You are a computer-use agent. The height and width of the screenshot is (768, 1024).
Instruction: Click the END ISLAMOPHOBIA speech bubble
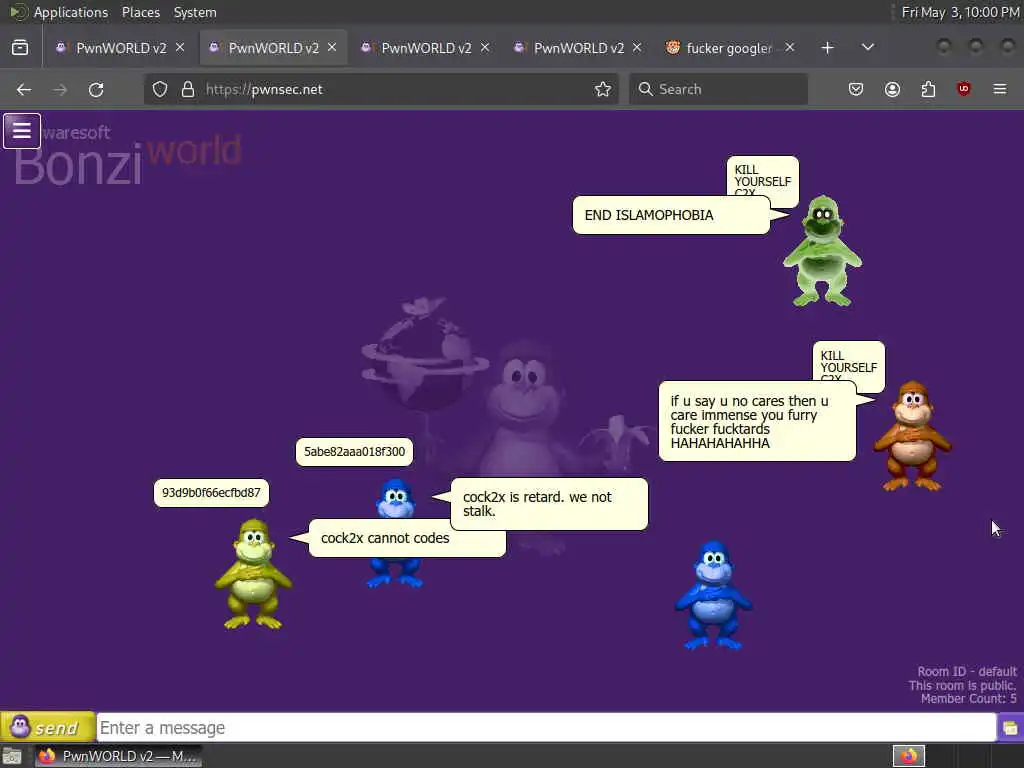[671, 215]
